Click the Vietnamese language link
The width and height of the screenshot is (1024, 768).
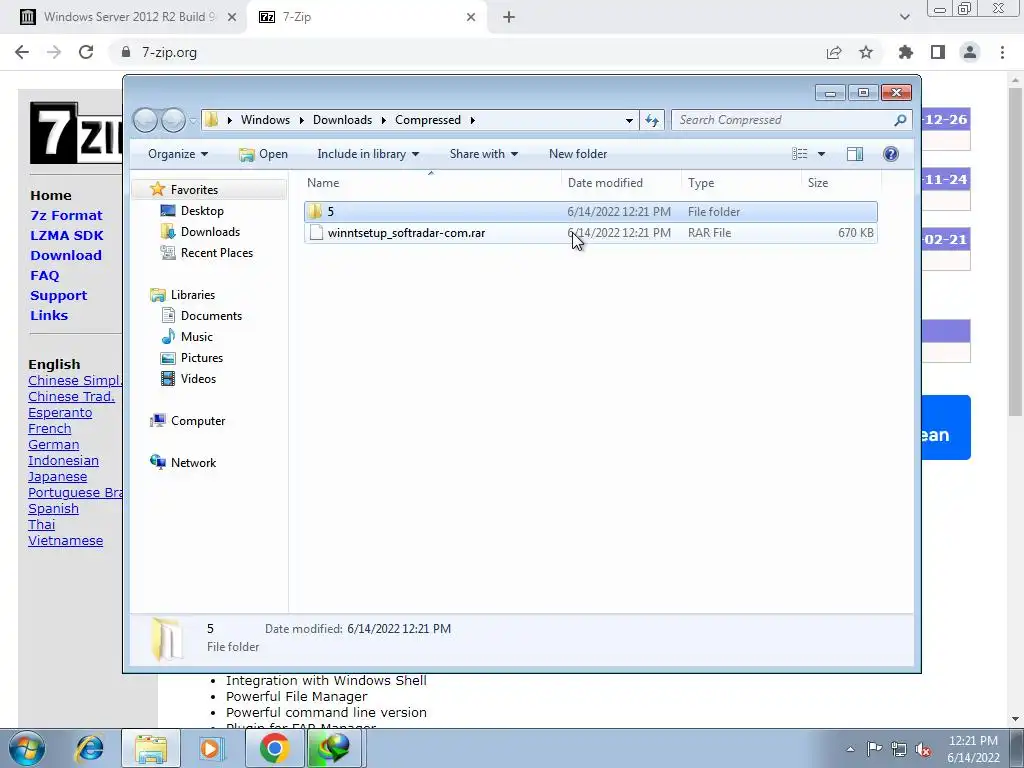(x=65, y=541)
